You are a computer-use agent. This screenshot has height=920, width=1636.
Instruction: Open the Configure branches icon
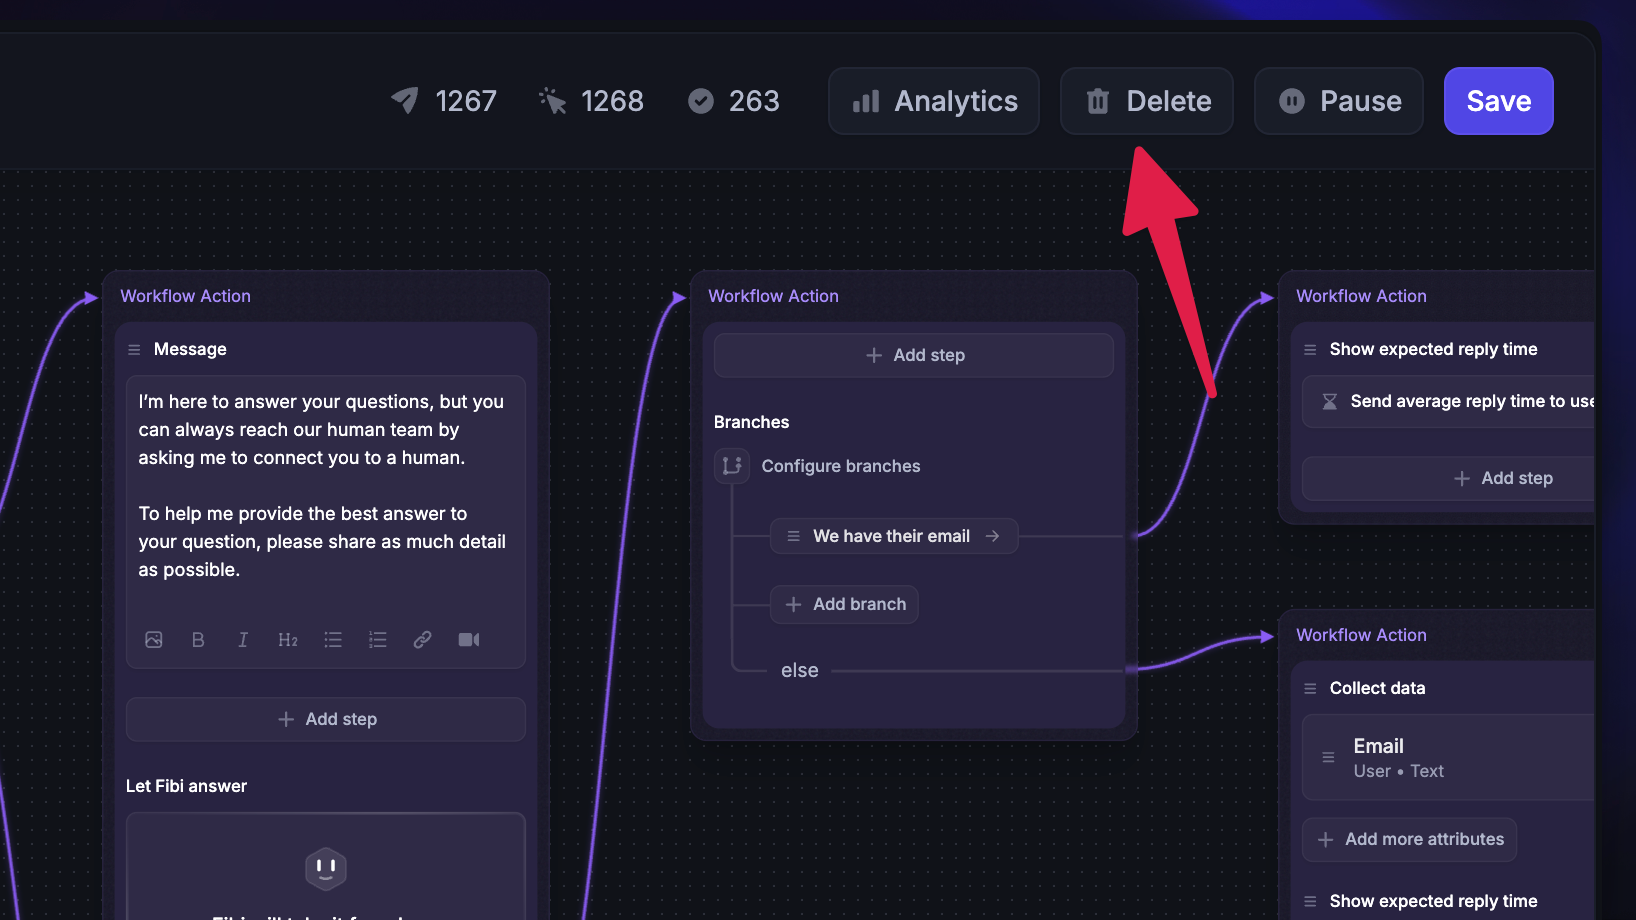pos(732,466)
